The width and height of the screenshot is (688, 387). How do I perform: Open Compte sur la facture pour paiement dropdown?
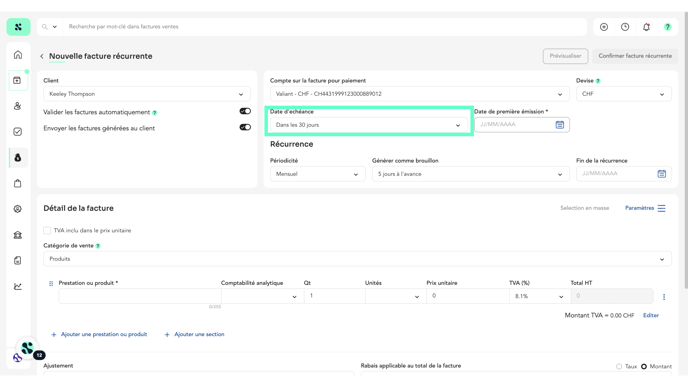coord(419,94)
